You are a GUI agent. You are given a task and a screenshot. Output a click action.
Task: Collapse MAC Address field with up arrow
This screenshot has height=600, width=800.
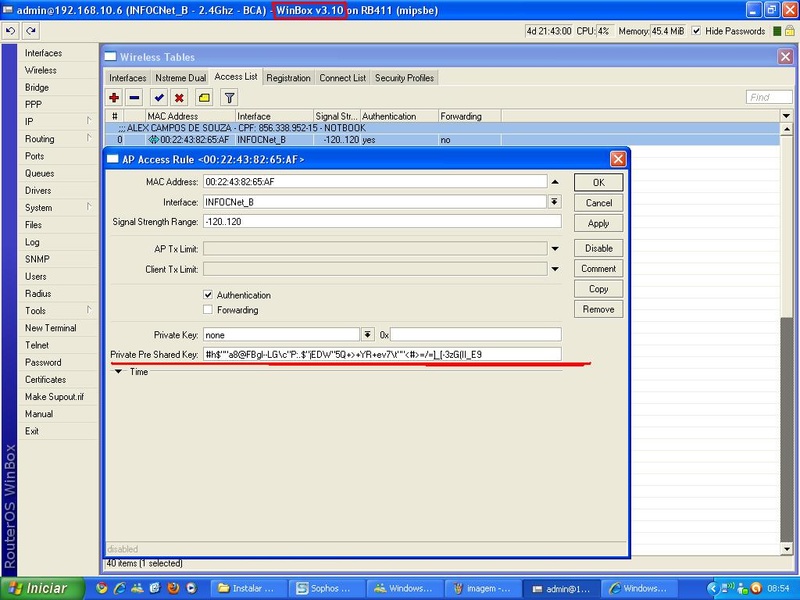tap(555, 182)
